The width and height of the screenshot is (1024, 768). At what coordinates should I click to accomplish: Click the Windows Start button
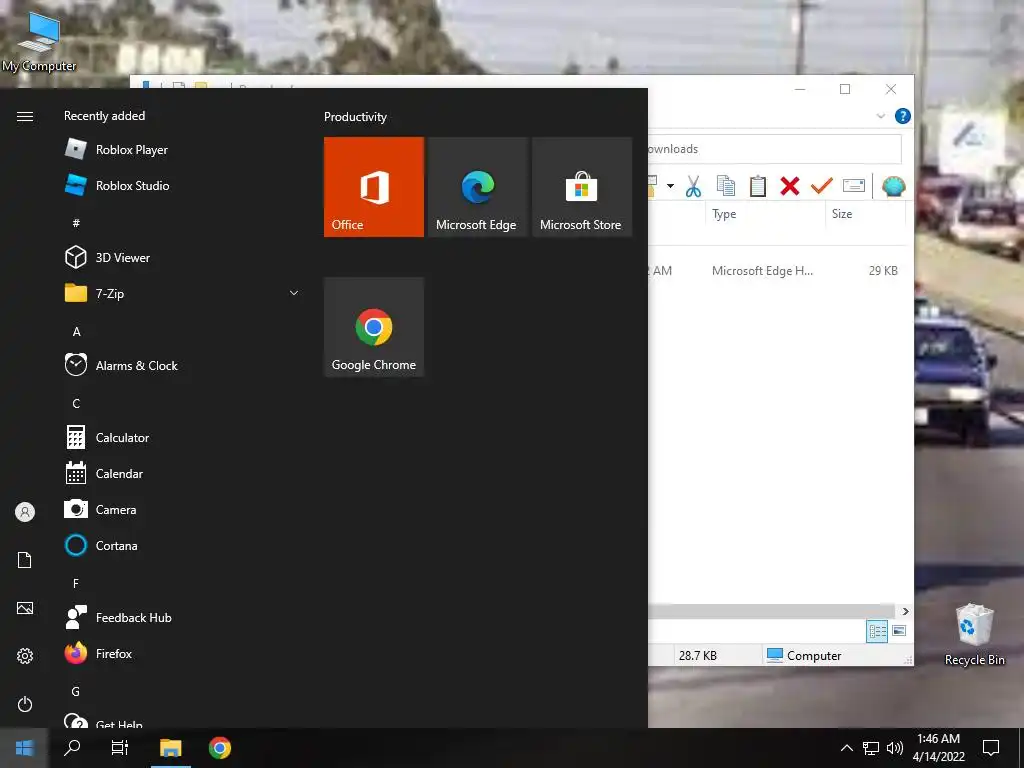24,748
